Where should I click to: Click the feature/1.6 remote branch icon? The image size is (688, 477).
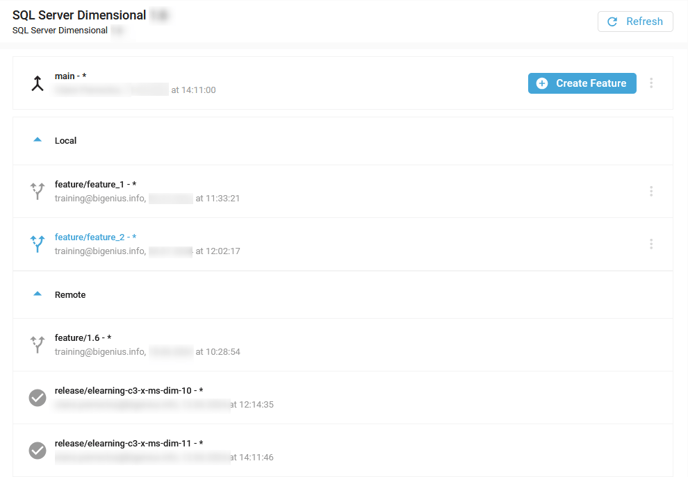[x=37, y=345]
